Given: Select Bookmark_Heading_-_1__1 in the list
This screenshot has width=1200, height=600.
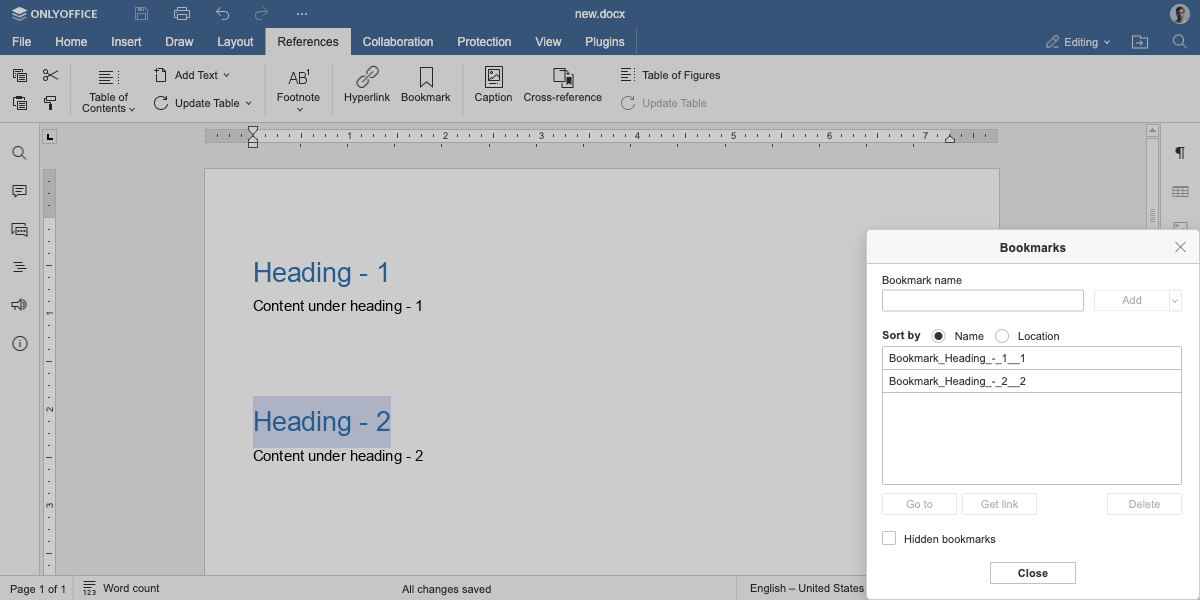Looking at the screenshot, I should [x=1032, y=358].
